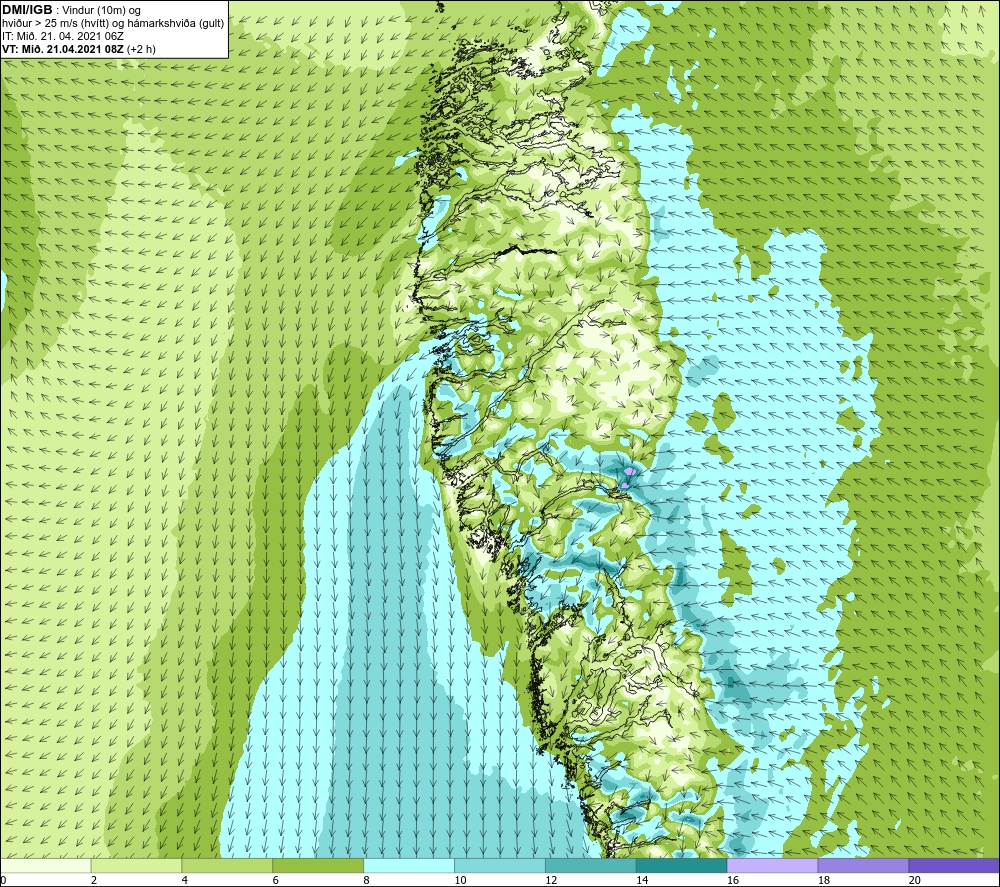Screen dimensions: 1000x887
Task: Click the 0–2 m/s palest legend swatch
Action: pyautogui.click(x=46, y=866)
